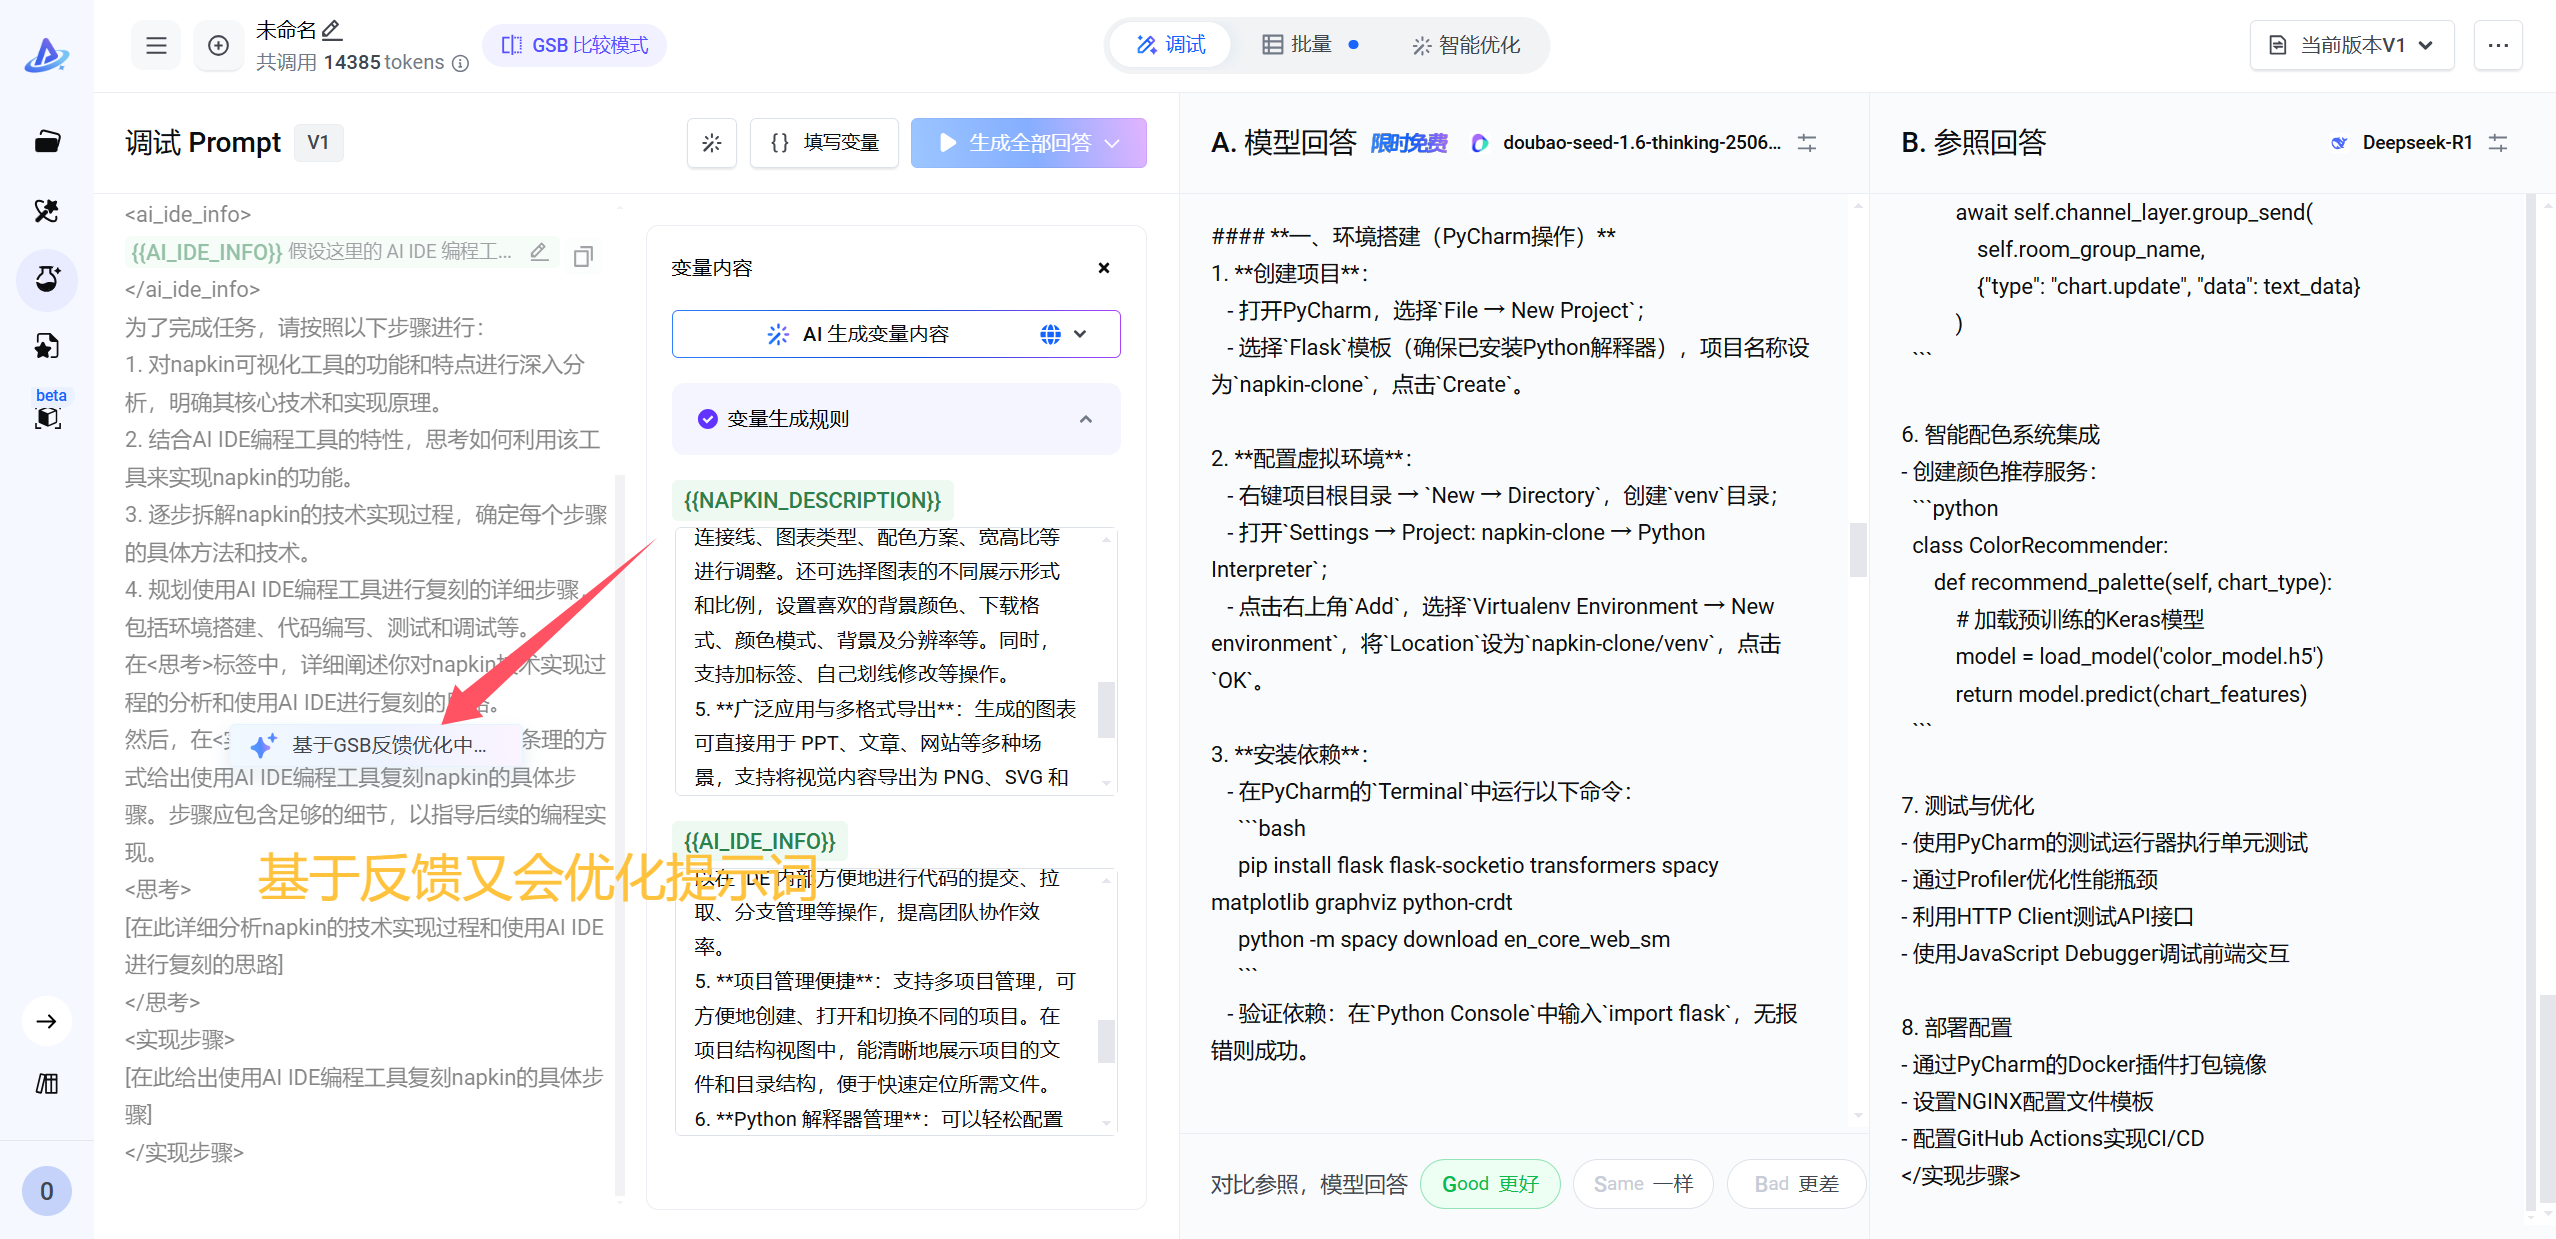Image resolution: width=2556 pixels, height=1239 pixels.
Task: Click the 填写变量 button
Action: coord(825,143)
